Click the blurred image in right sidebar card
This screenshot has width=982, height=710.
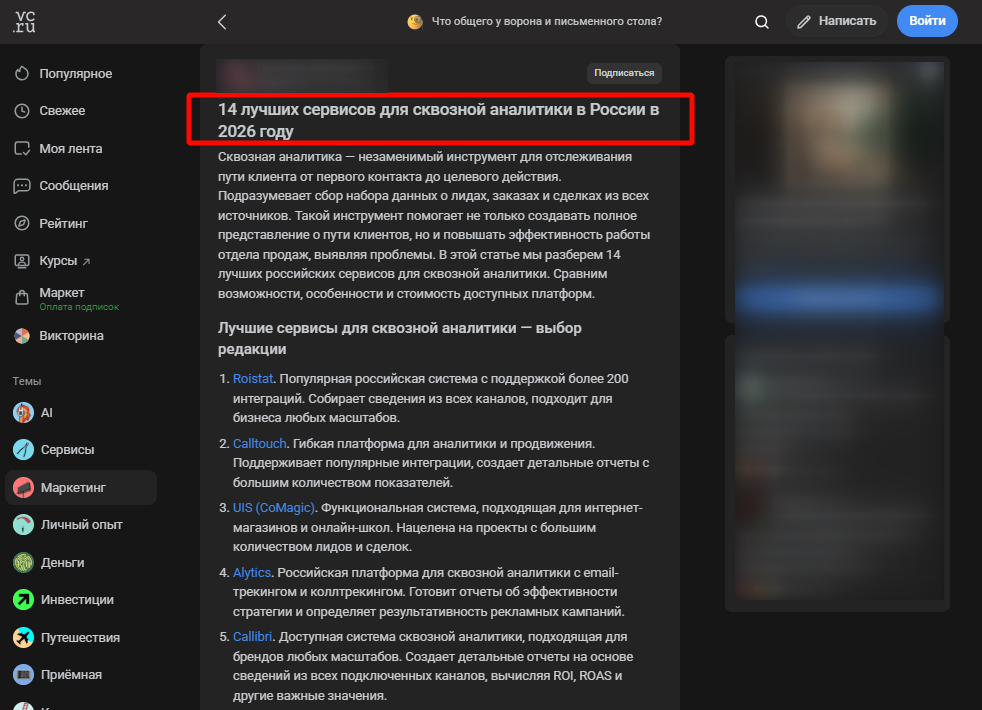coord(837,135)
